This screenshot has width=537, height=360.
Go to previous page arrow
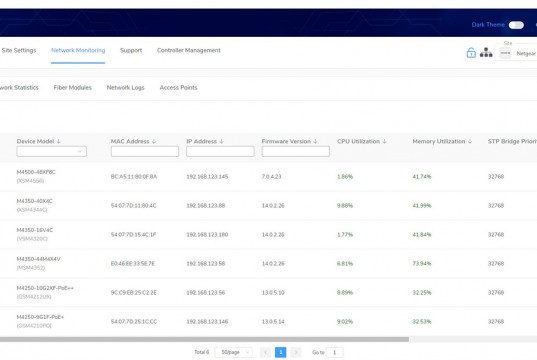265,352
